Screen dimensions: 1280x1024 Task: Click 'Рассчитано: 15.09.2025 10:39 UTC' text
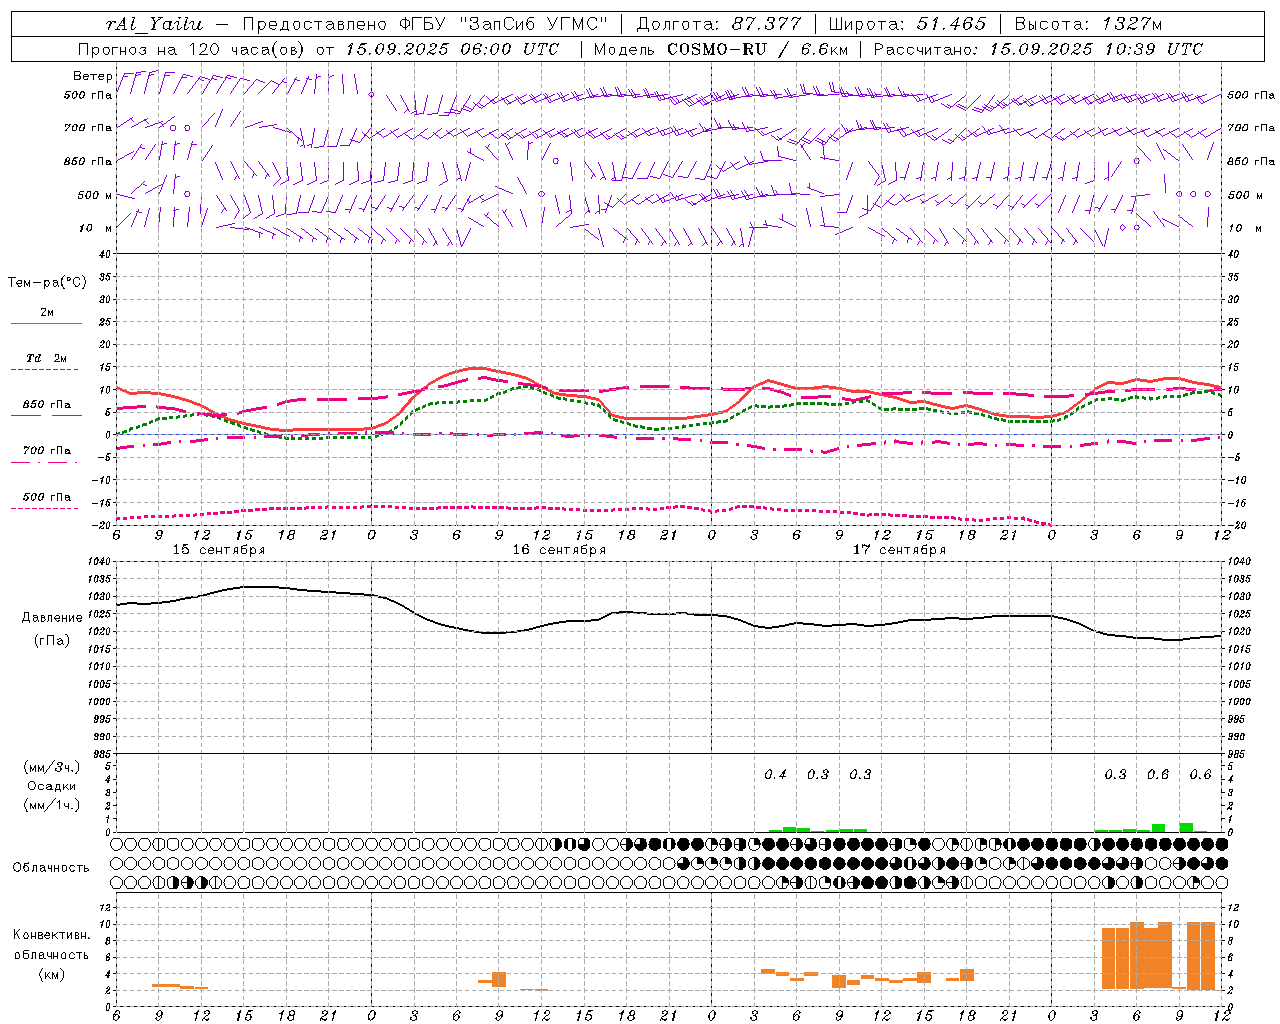pyautogui.click(x=1038, y=49)
